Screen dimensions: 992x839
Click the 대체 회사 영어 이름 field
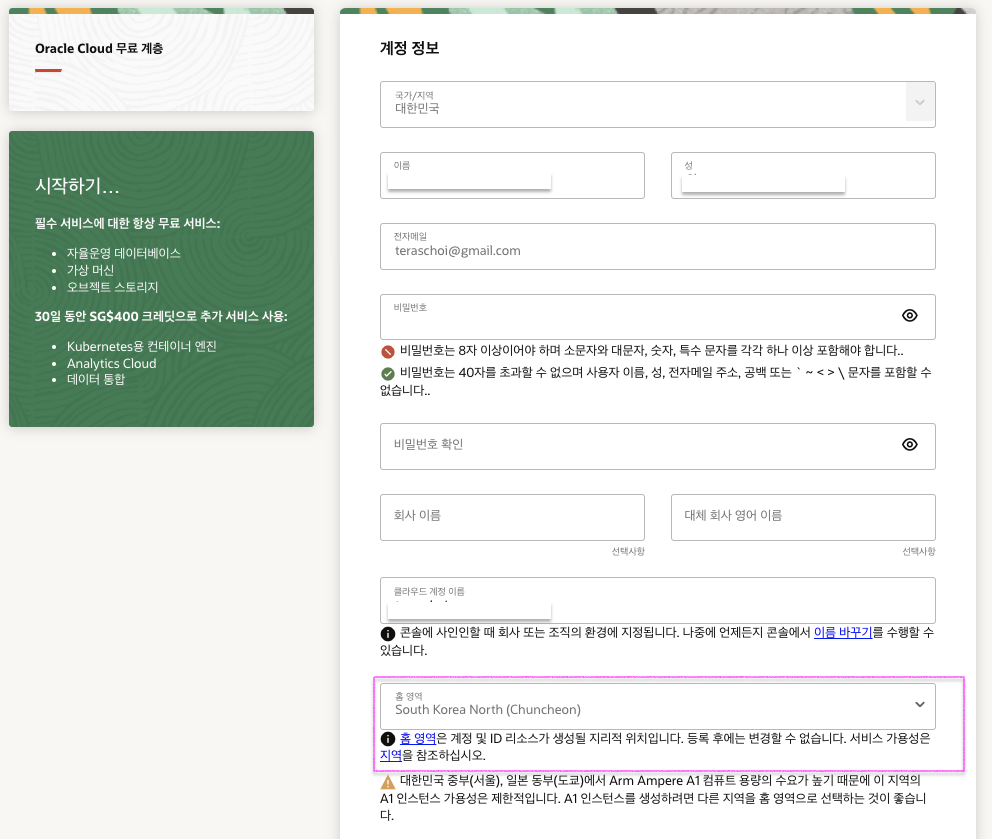[x=803, y=517]
